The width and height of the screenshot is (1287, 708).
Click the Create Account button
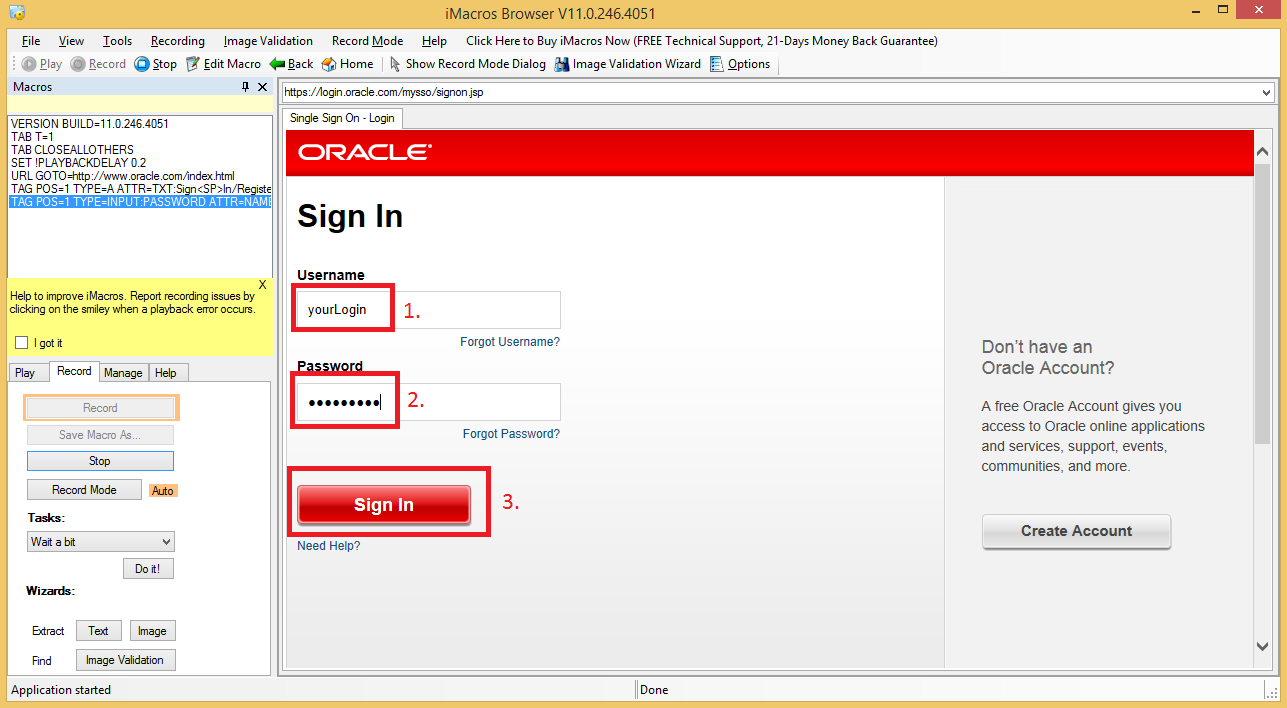(x=1076, y=531)
